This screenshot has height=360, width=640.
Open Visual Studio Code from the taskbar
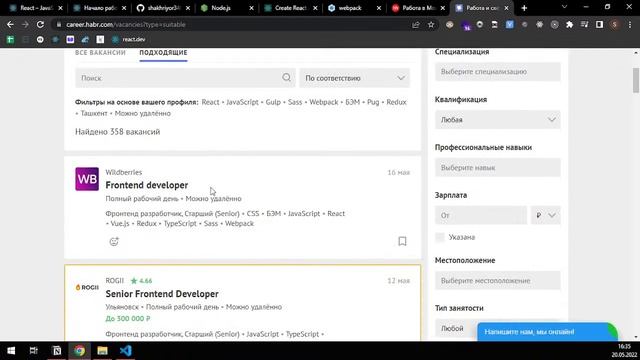(126, 351)
